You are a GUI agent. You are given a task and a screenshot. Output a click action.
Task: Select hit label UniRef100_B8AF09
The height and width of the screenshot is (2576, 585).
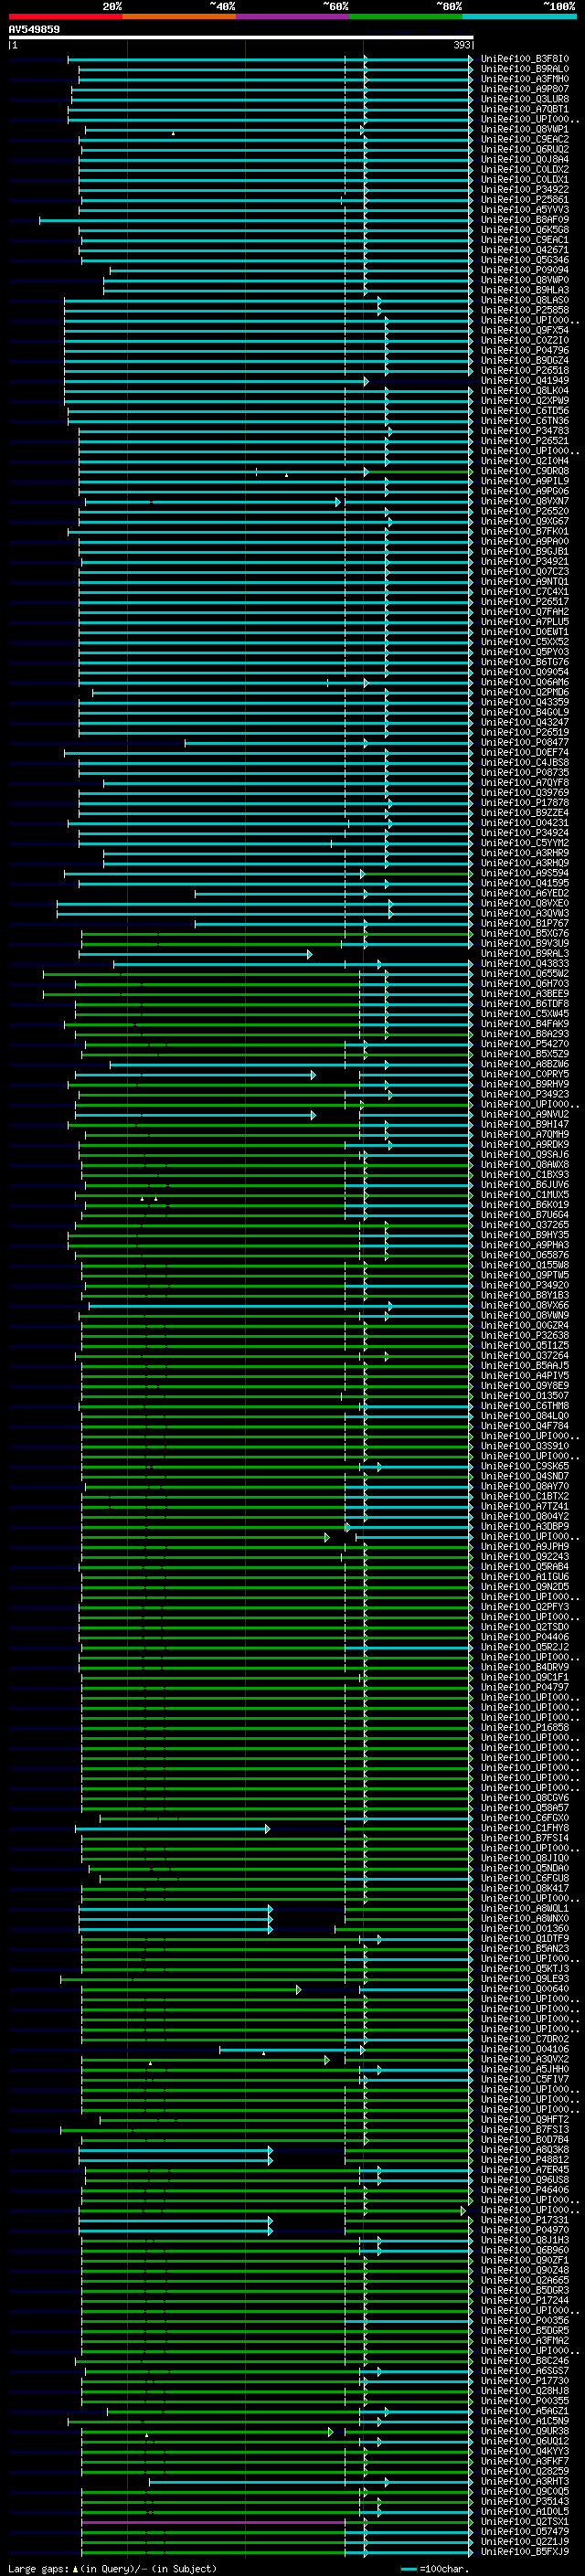coord(525,220)
